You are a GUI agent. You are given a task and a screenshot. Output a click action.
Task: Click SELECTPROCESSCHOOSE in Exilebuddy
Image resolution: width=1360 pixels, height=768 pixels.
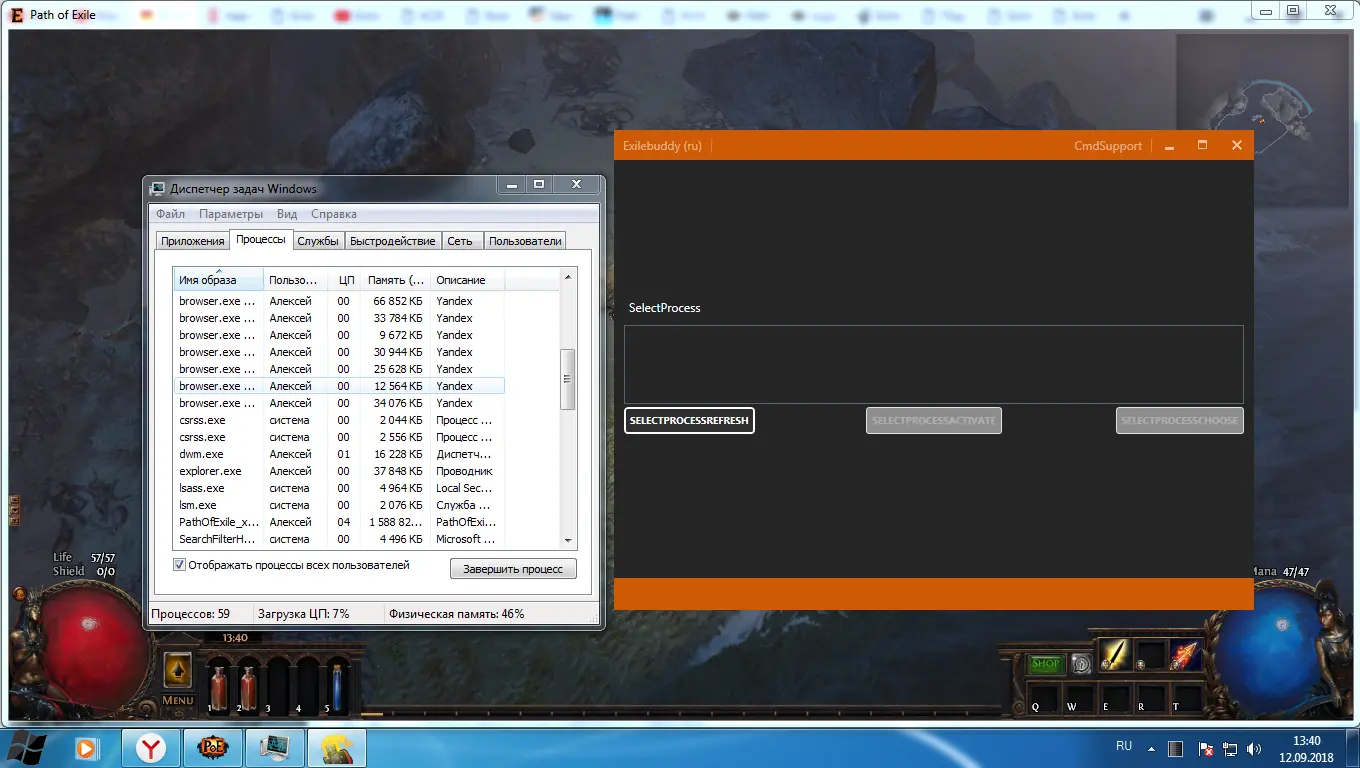(x=1180, y=420)
